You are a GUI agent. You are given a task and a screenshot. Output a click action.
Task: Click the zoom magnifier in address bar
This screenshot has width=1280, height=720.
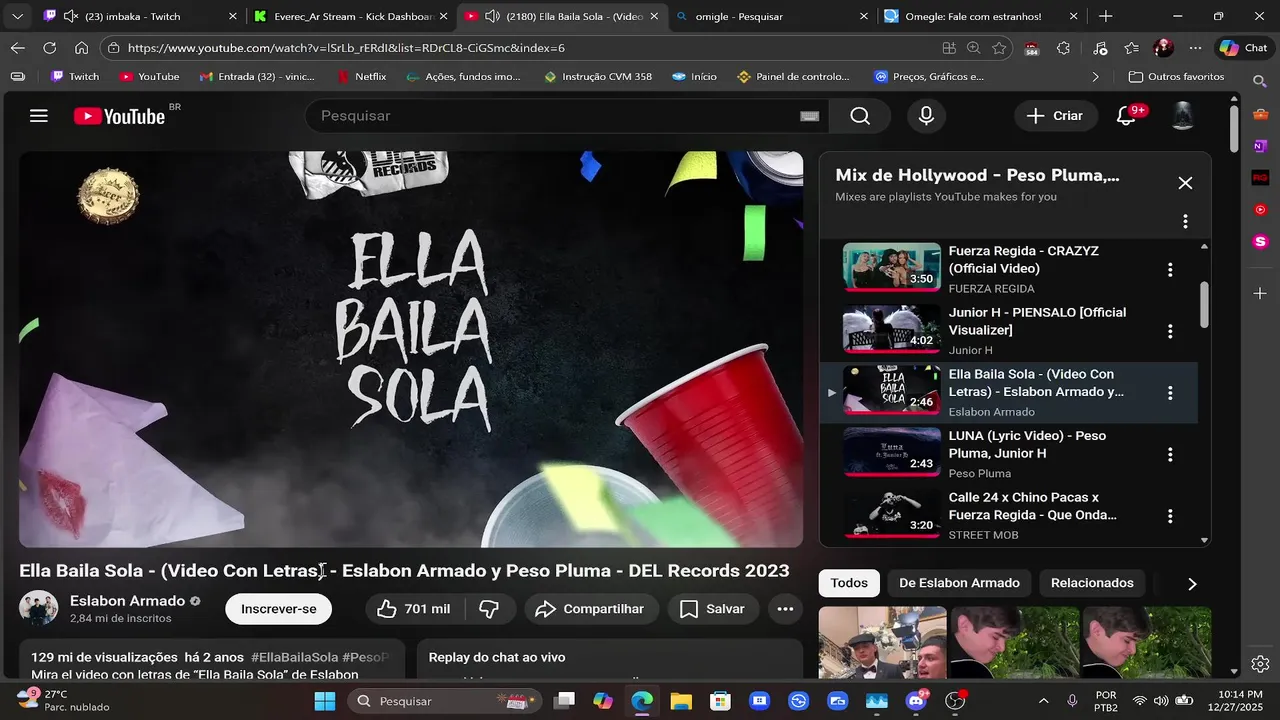pos(973,48)
